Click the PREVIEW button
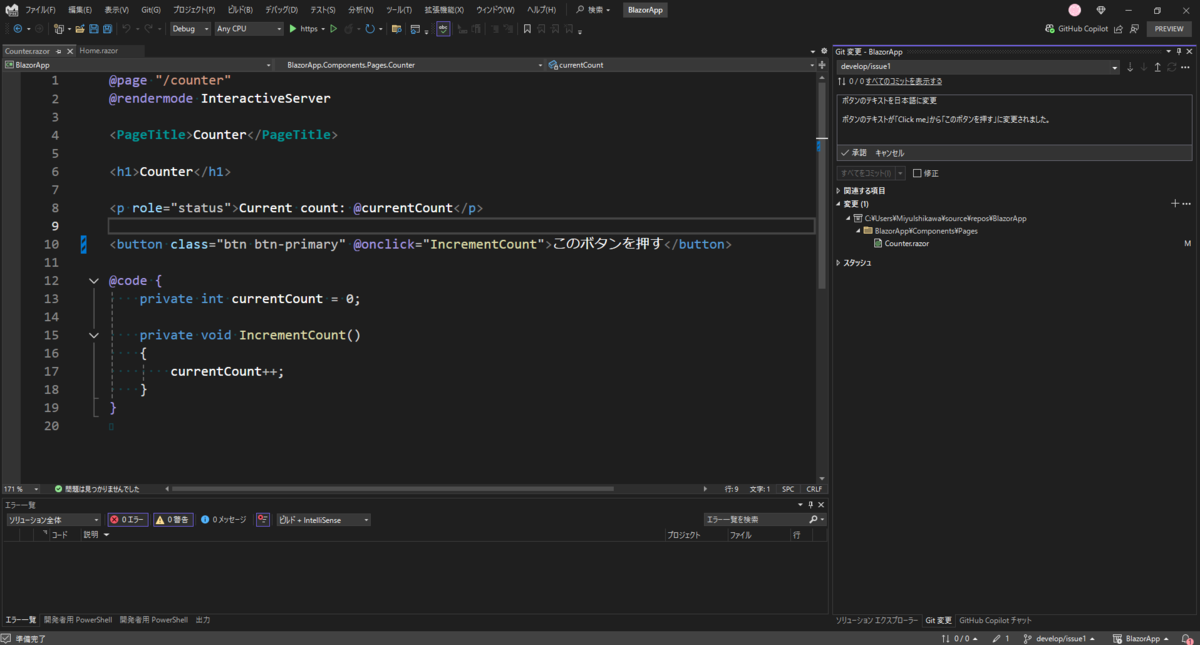The image size is (1200, 645). 1169,29
